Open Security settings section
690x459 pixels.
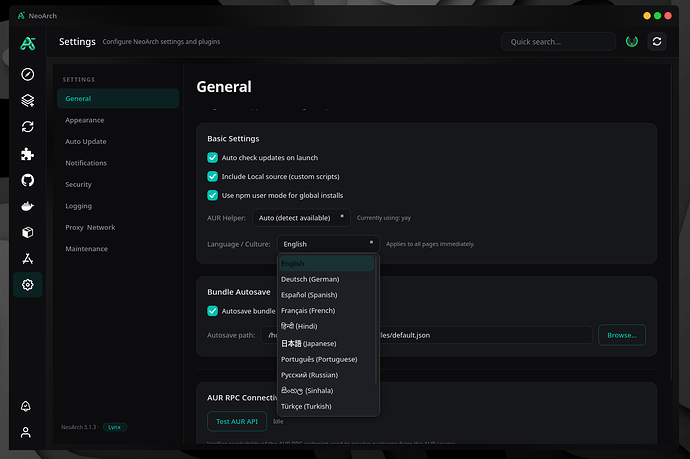tap(118, 184)
